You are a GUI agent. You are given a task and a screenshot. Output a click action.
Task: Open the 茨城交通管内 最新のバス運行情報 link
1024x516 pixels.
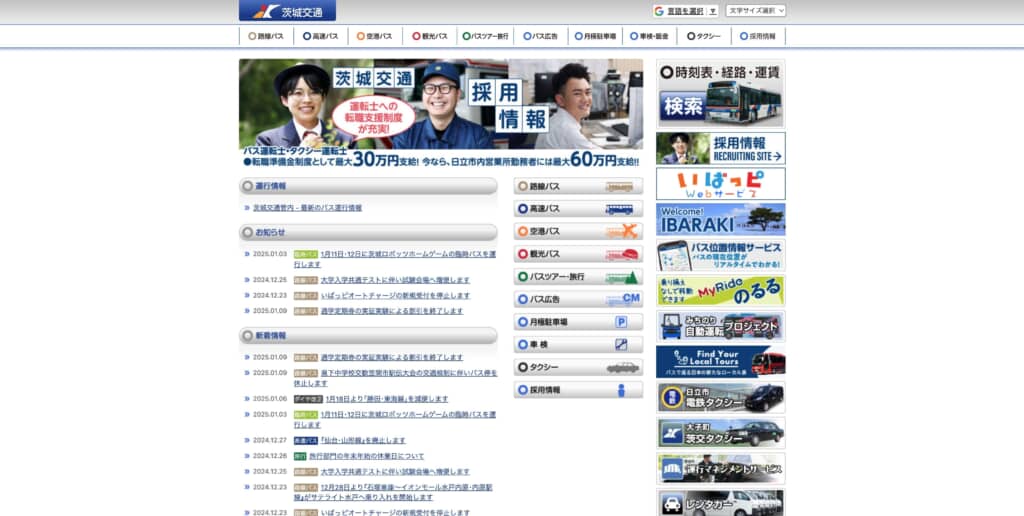pos(307,208)
